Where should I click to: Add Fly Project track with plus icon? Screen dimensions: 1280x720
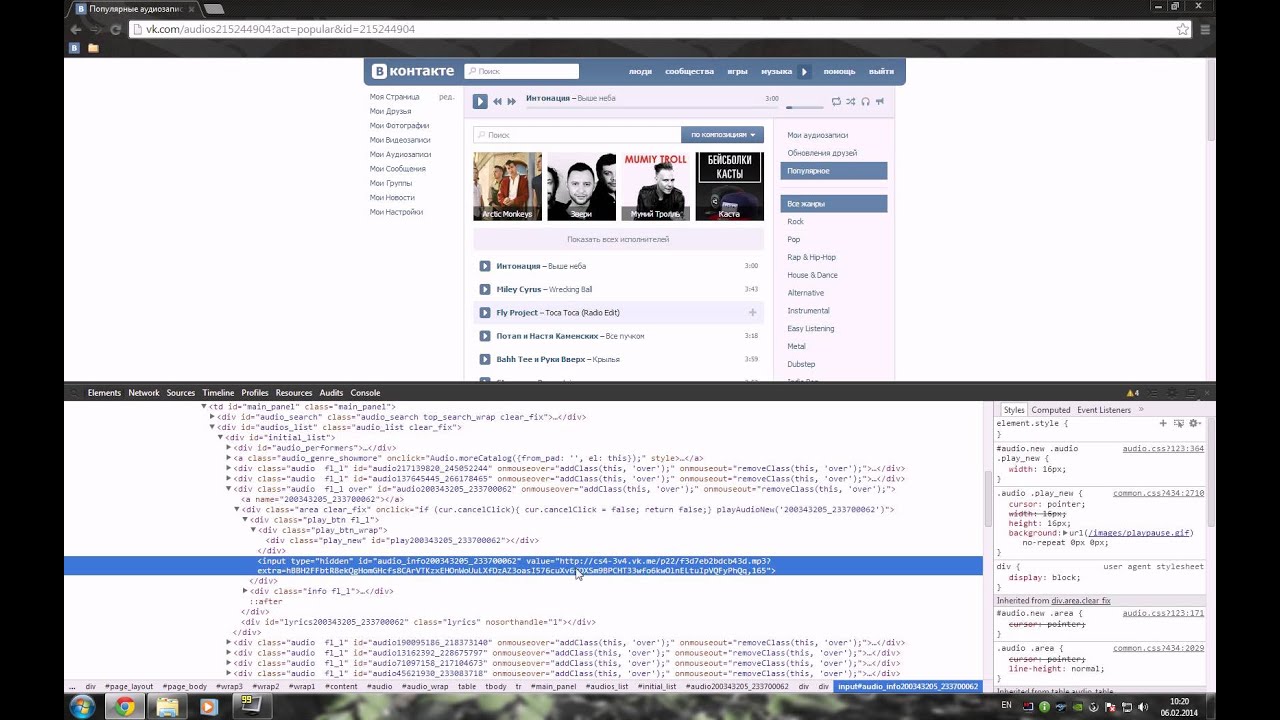[x=752, y=313]
